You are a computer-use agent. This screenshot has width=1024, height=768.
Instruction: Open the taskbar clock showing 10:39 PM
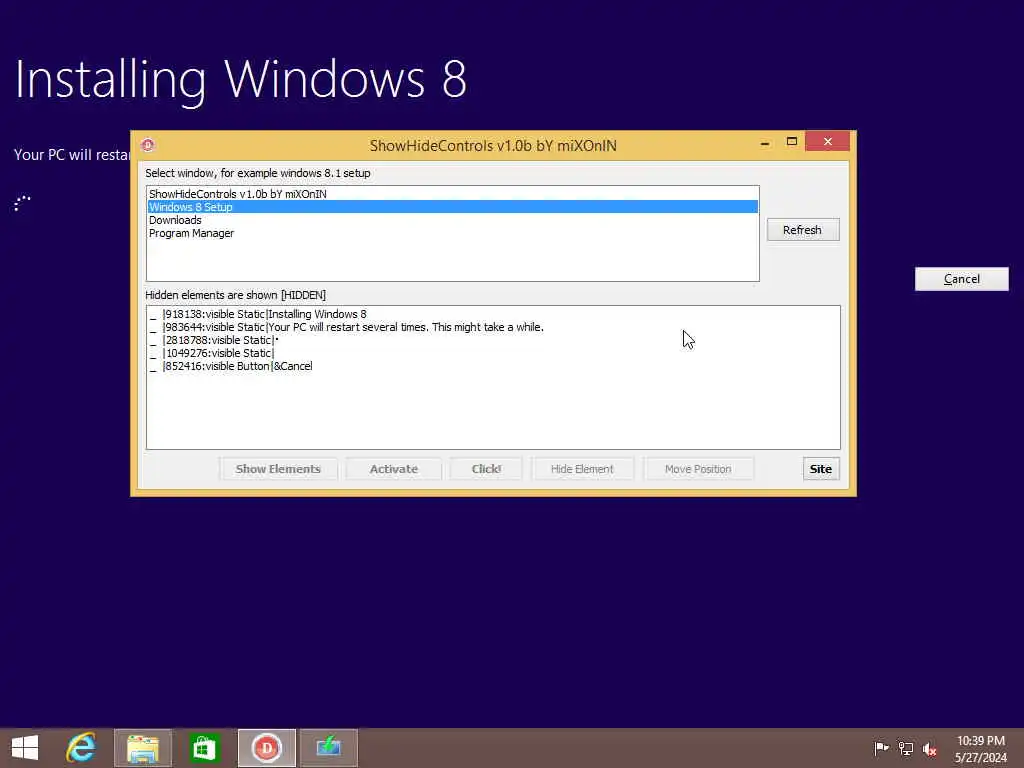(x=980, y=748)
